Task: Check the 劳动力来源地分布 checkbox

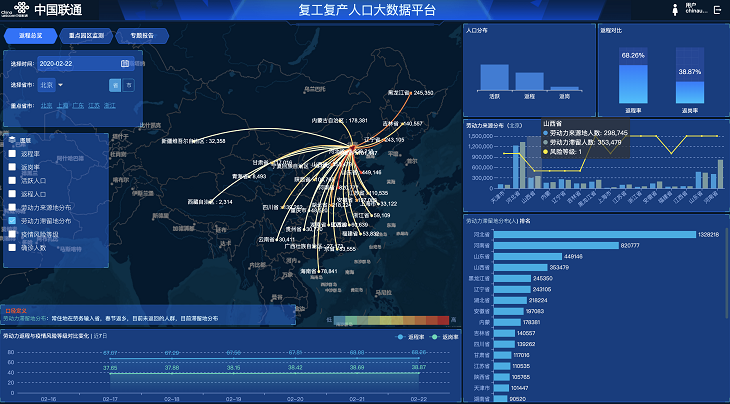Action: click(x=12, y=208)
